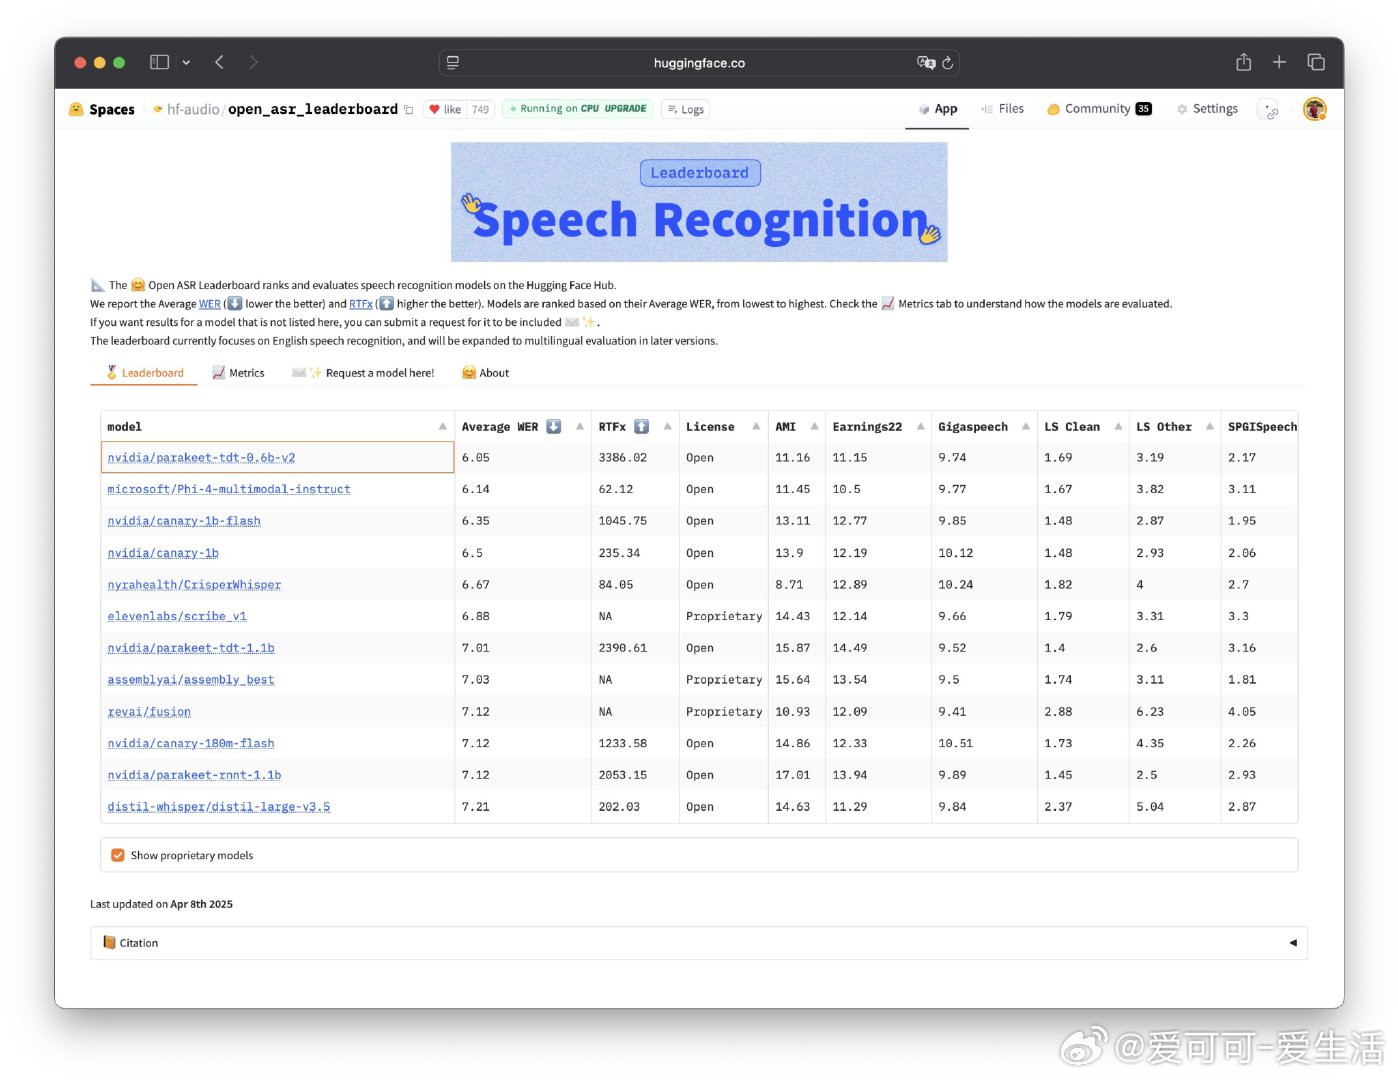Open nvidia/parakeet-rnnt-1.1b model link
Viewport: 1398px width, 1080px height.
pyautogui.click(x=194, y=776)
